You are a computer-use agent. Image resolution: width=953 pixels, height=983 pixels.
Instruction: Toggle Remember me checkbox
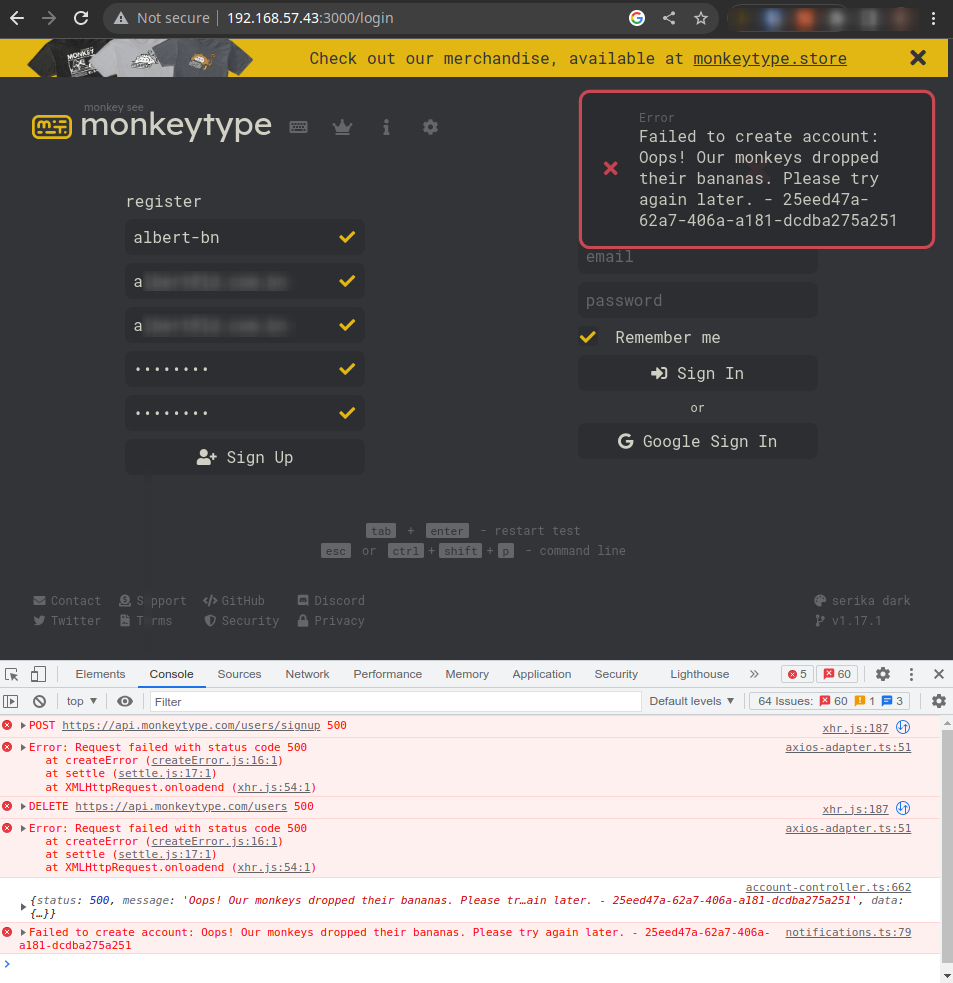tap(588, 337)
